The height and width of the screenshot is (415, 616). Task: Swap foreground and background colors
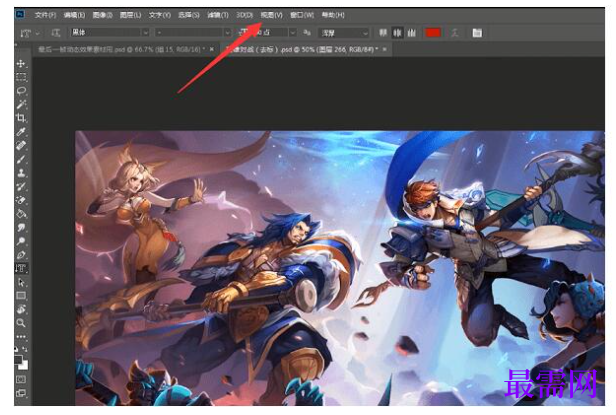click(25, 349)
